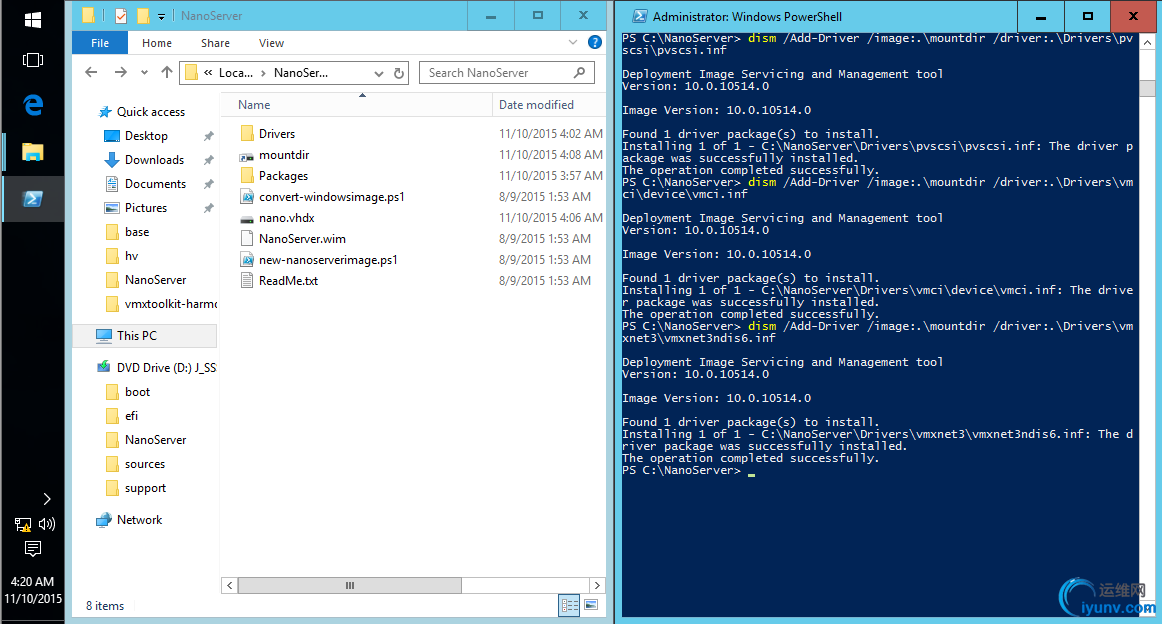1162x624 pixels.
Task: Click the Properties icon in quick access toolbar
Action: click(x=121, y=16)
